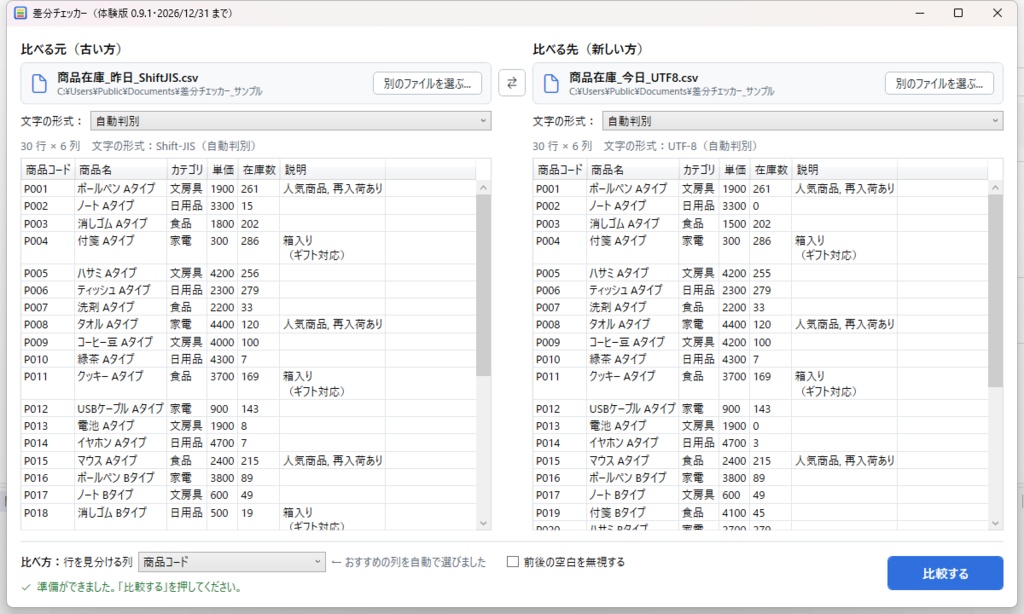Click right table 在庫数 column header
1024x614 pixels.
[771, 170]
